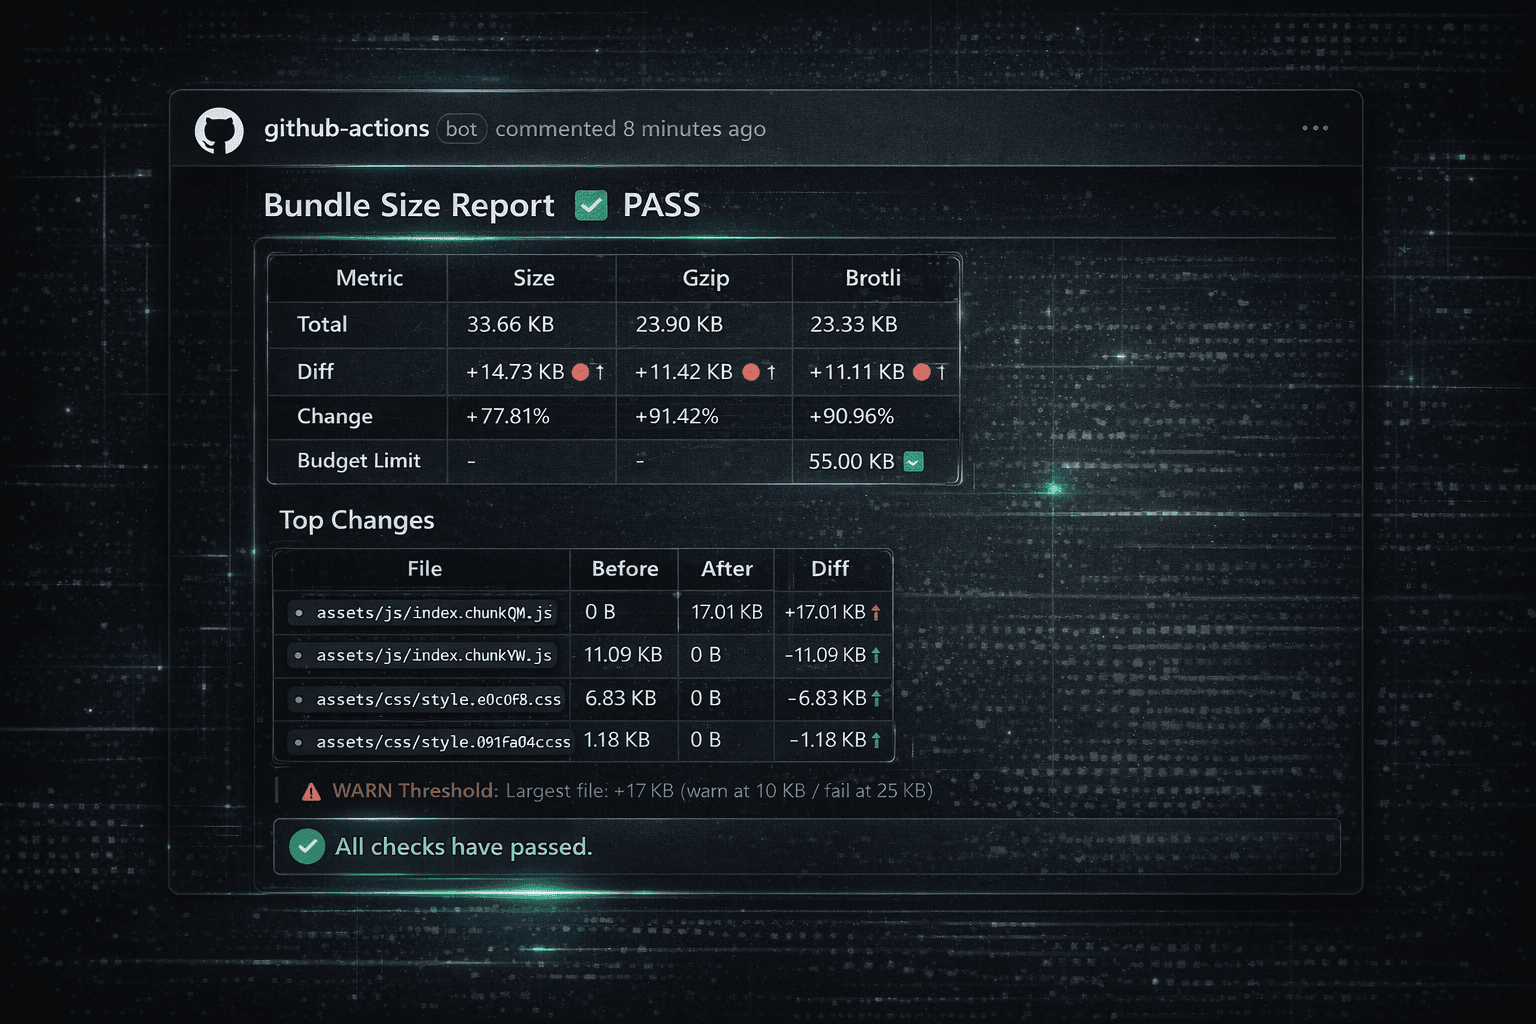Click the Gzip column header
The height and width of the screenshot is (1024, 1536).
coord(705,278)
